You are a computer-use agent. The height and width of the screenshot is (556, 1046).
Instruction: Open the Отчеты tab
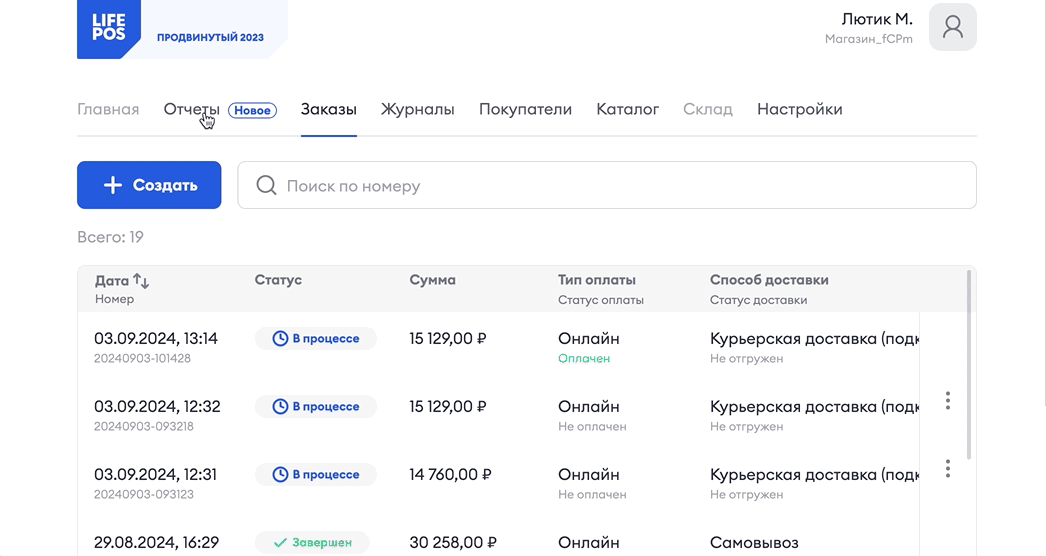point(191,109)
